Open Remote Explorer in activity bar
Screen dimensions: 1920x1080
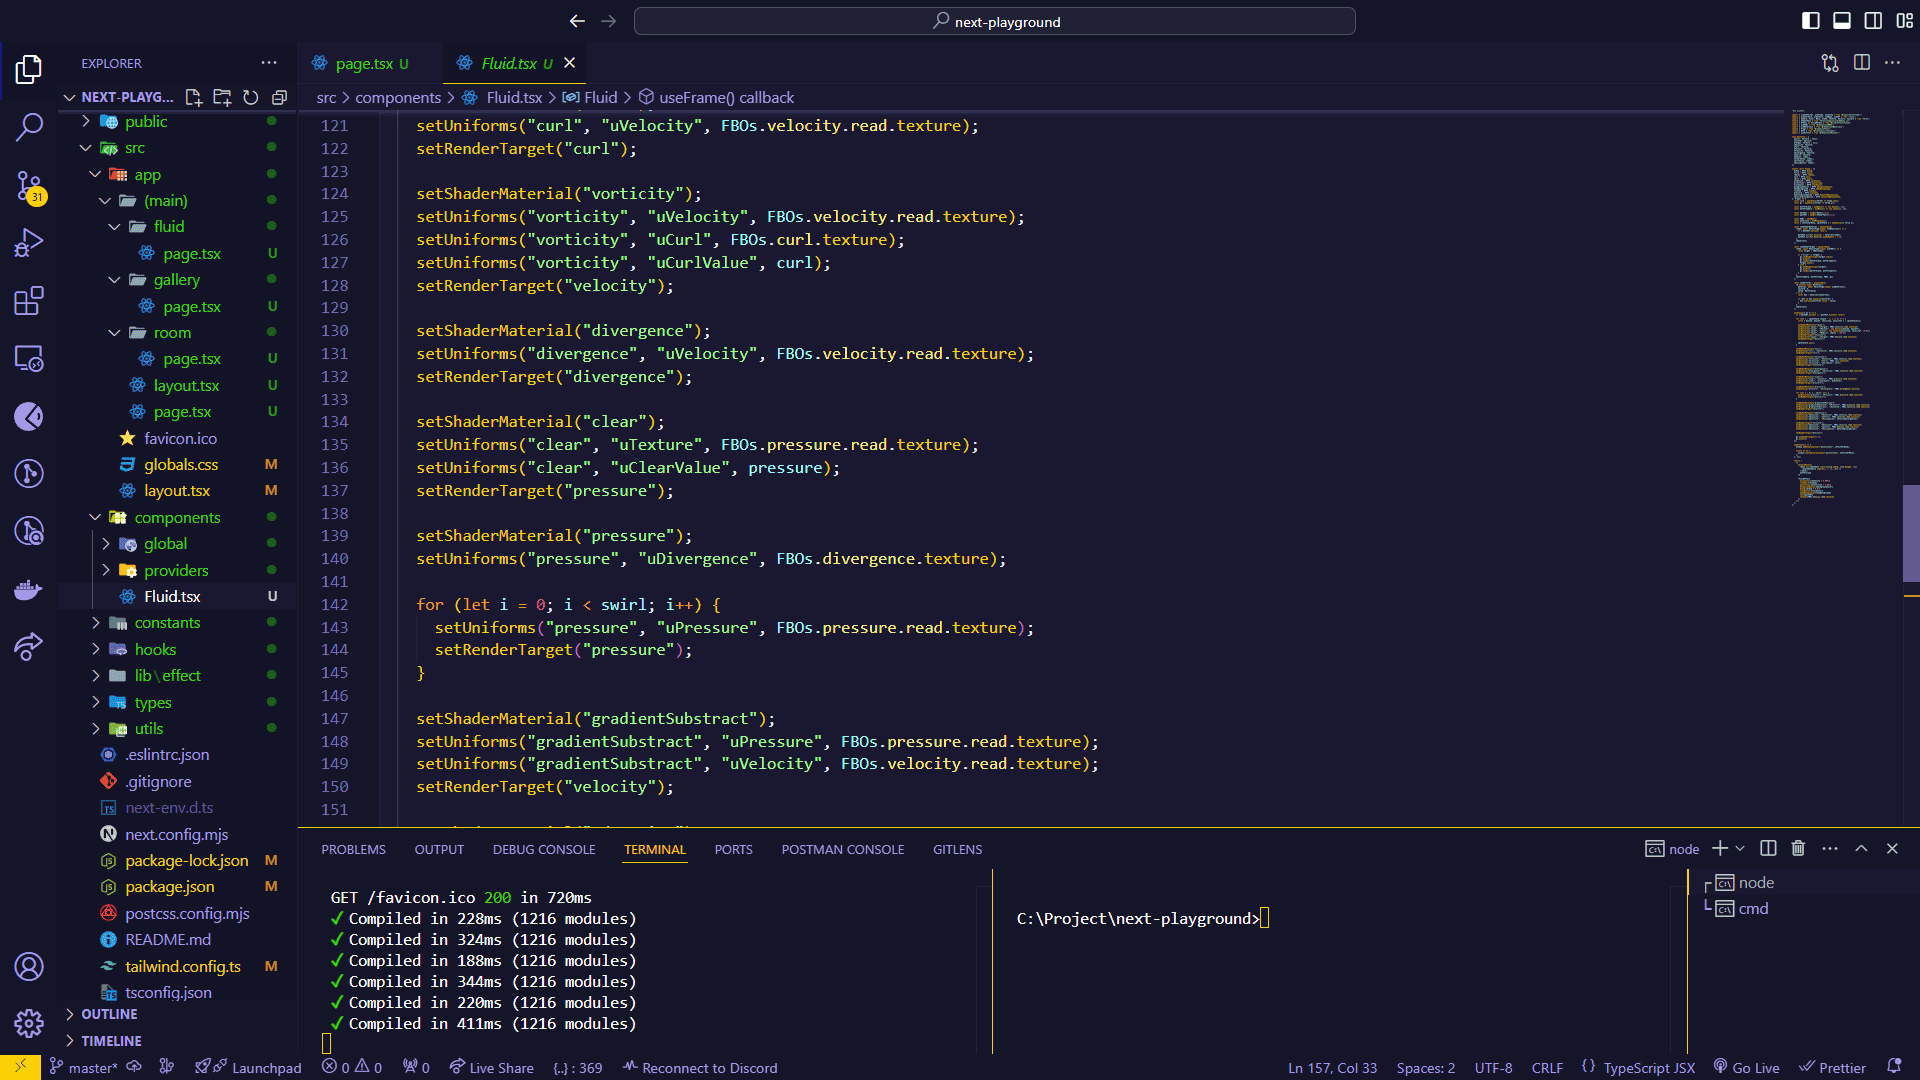click(29, 358)
